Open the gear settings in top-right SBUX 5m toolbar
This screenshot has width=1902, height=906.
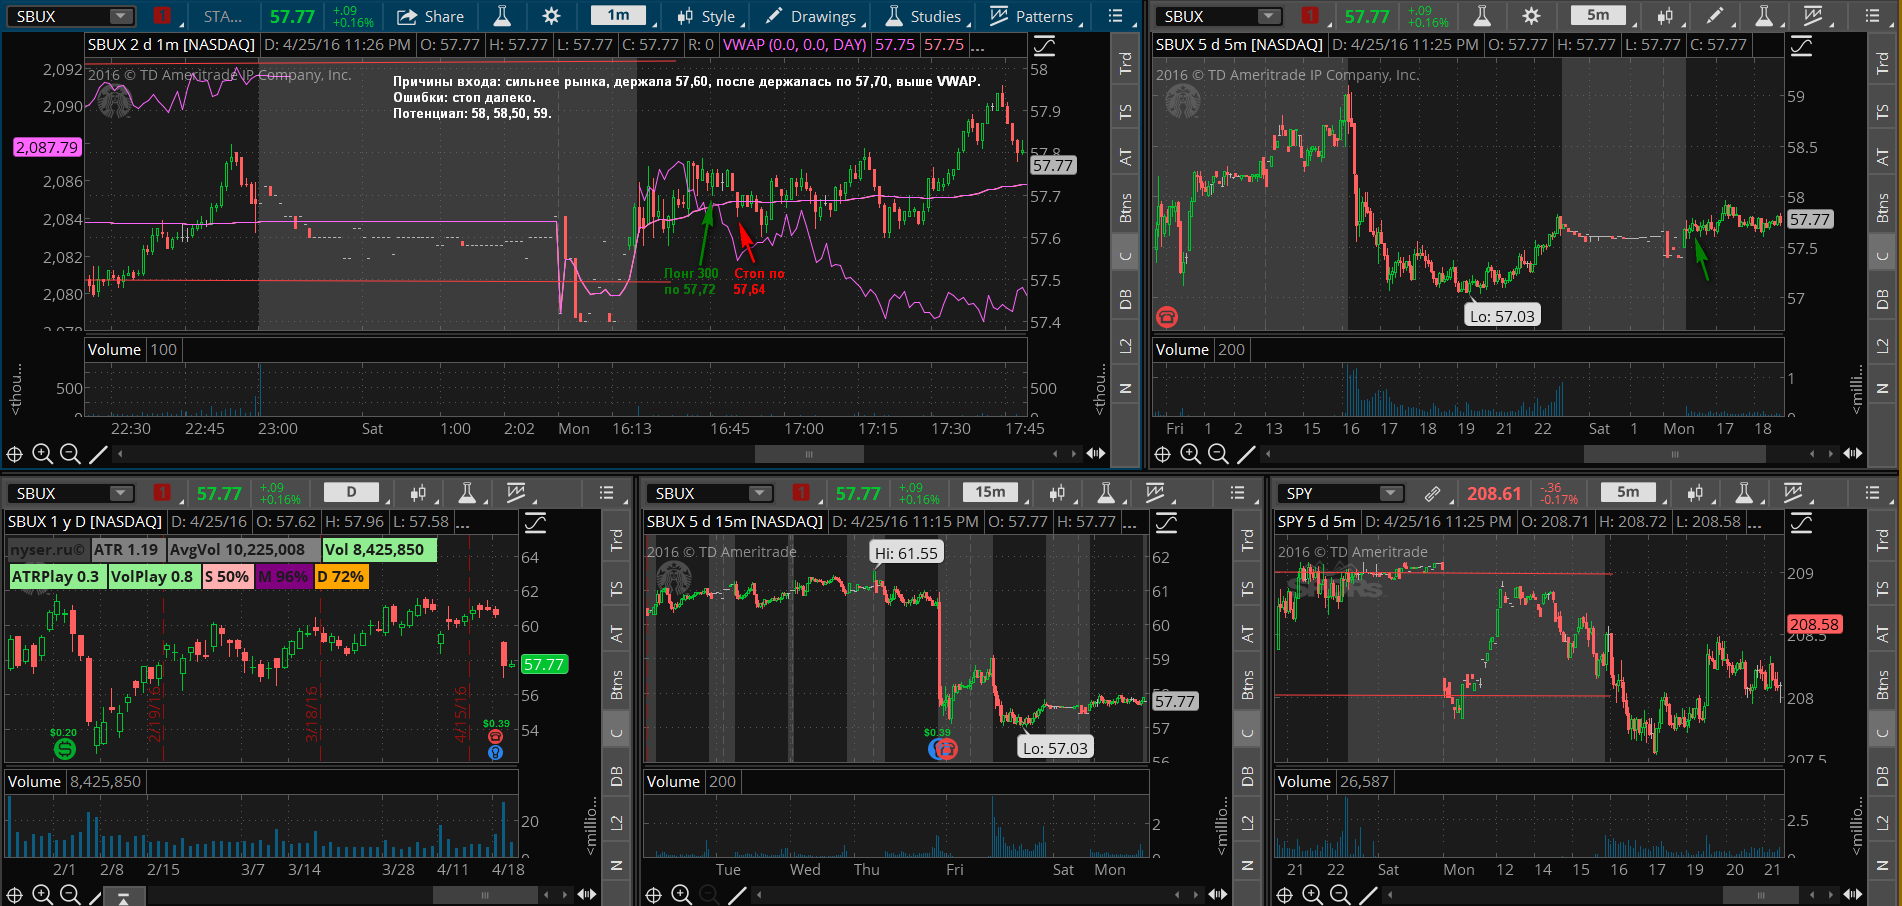pyautogui.click(x=1531, y=16)
